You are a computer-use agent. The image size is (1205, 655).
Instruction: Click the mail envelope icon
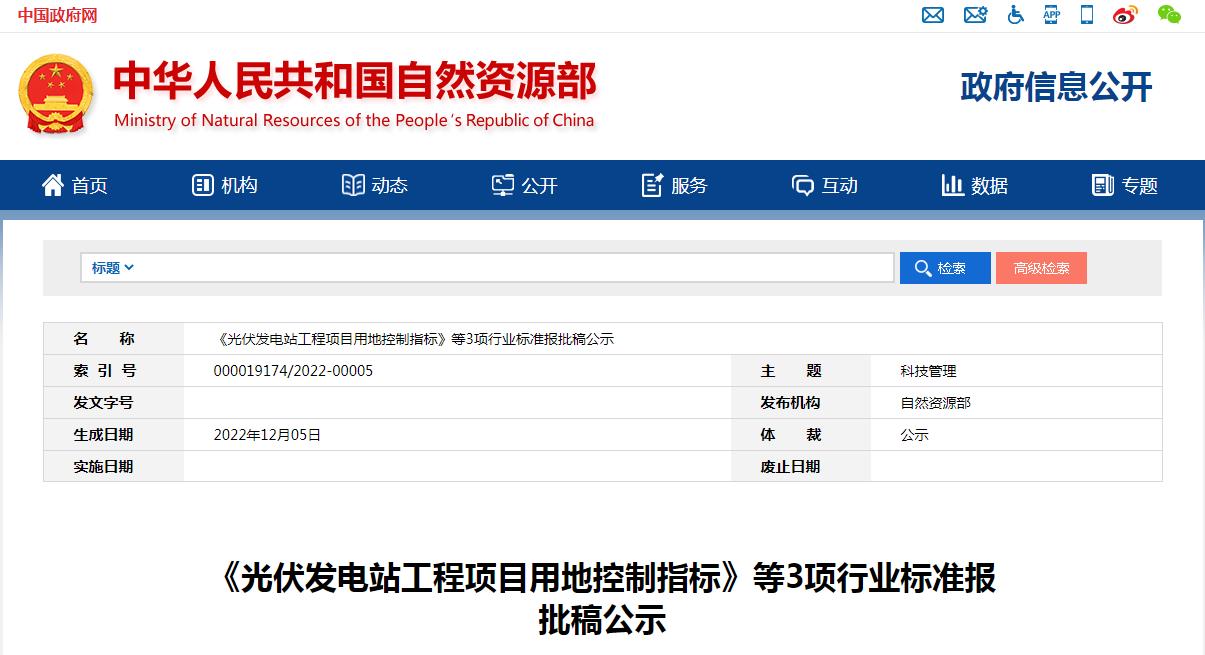933,15
